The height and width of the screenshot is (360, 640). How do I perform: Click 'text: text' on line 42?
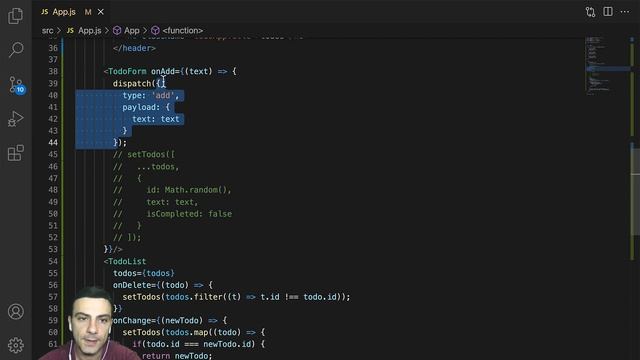(x=156, y=119)
